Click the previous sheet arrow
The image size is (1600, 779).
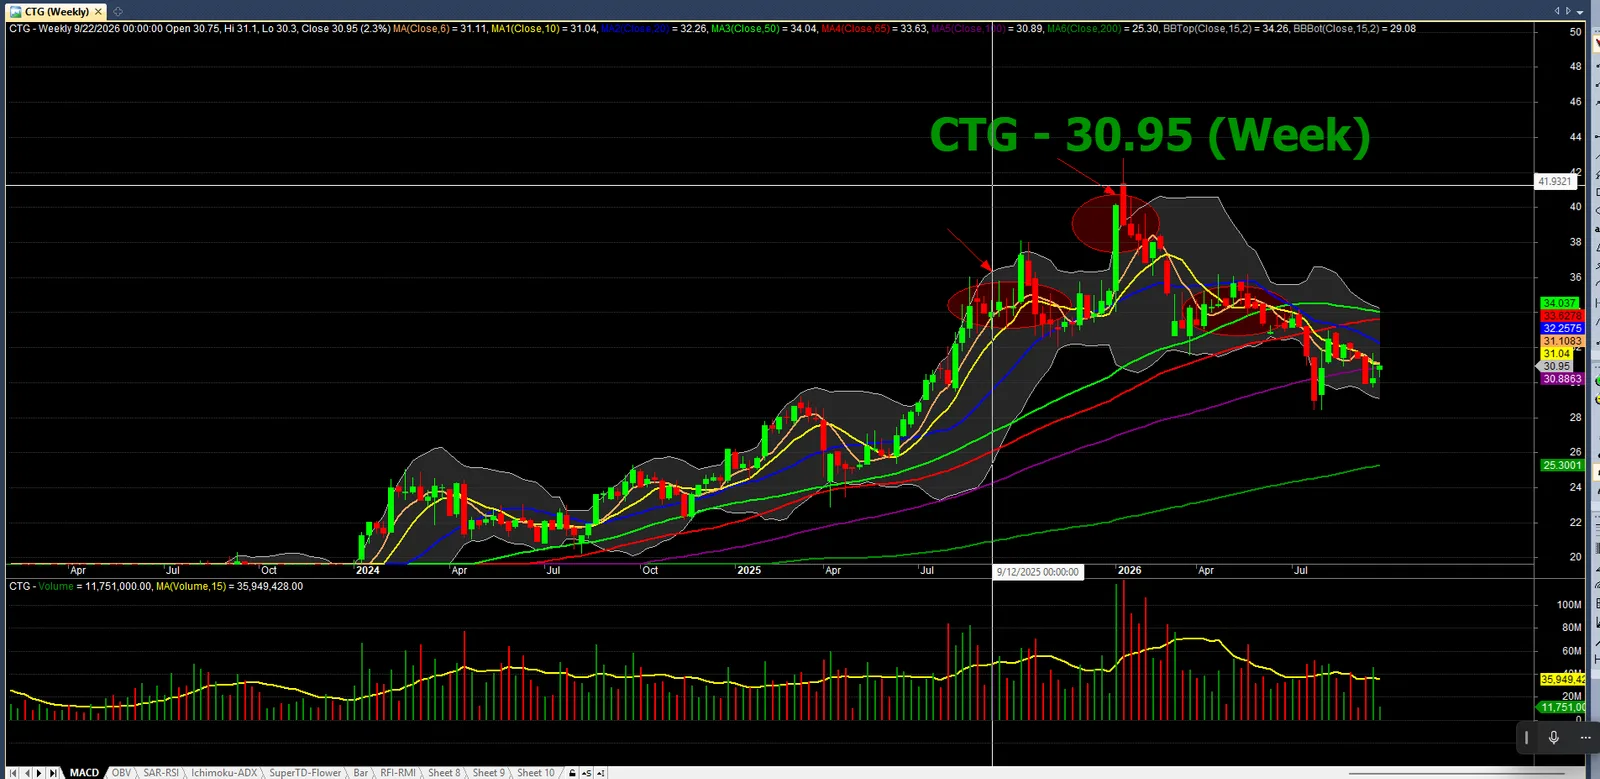point(27,773)
